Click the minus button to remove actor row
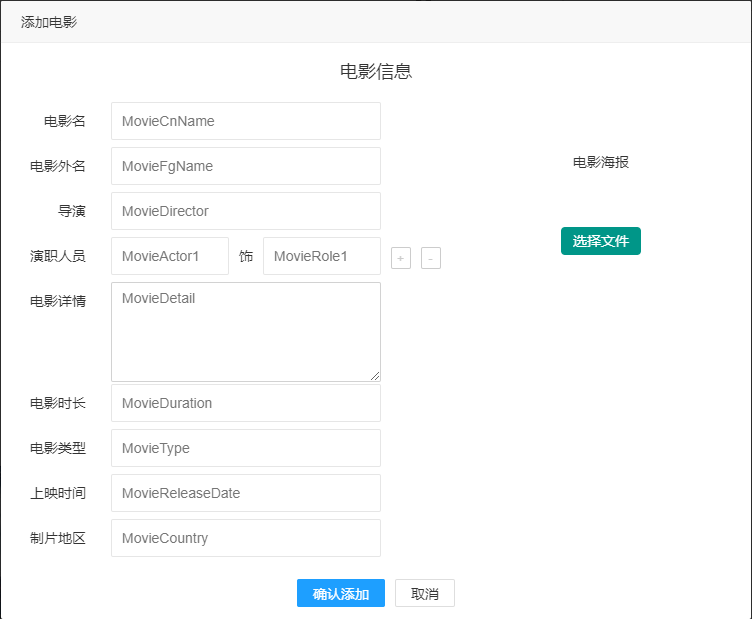The height and width of the screenshot is (619, 752). tap(431, 259)
